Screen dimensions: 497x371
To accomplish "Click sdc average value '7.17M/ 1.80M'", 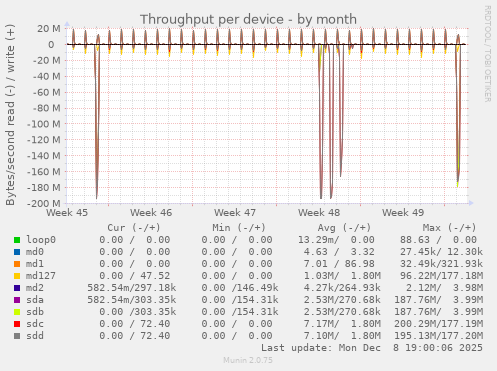I will [342, 324].
